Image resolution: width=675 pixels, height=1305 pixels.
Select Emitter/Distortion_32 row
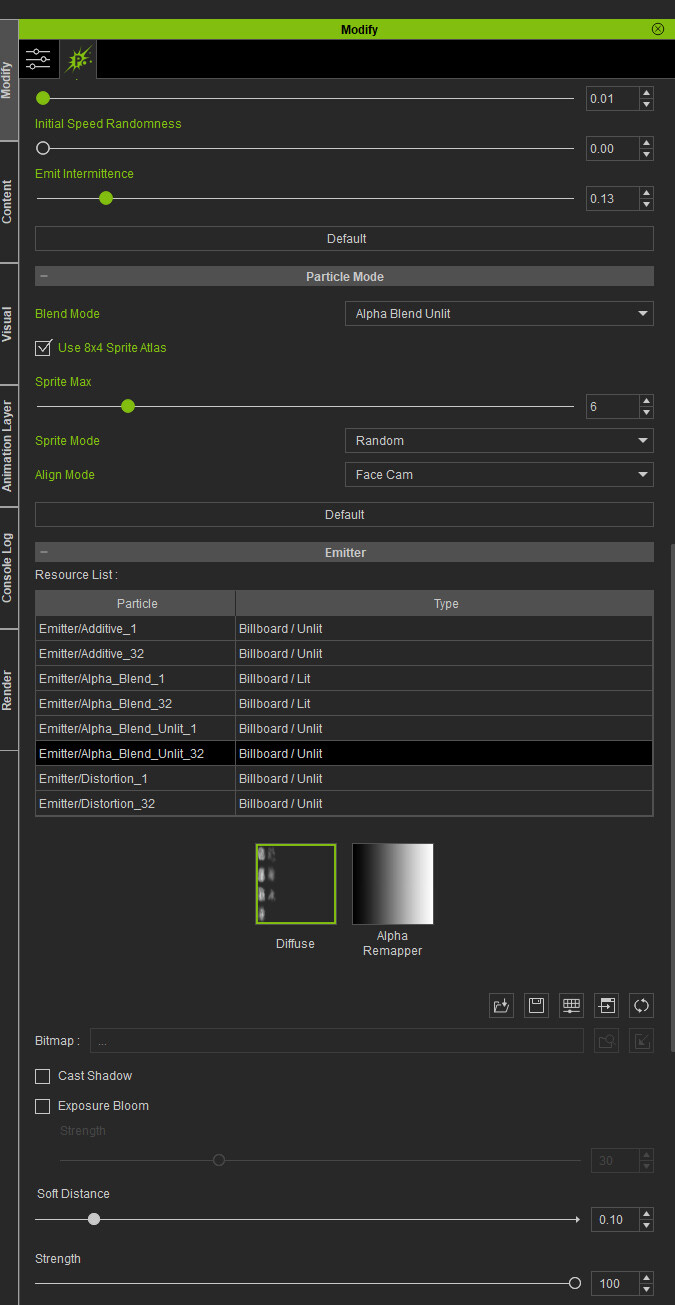pos(344,804)
